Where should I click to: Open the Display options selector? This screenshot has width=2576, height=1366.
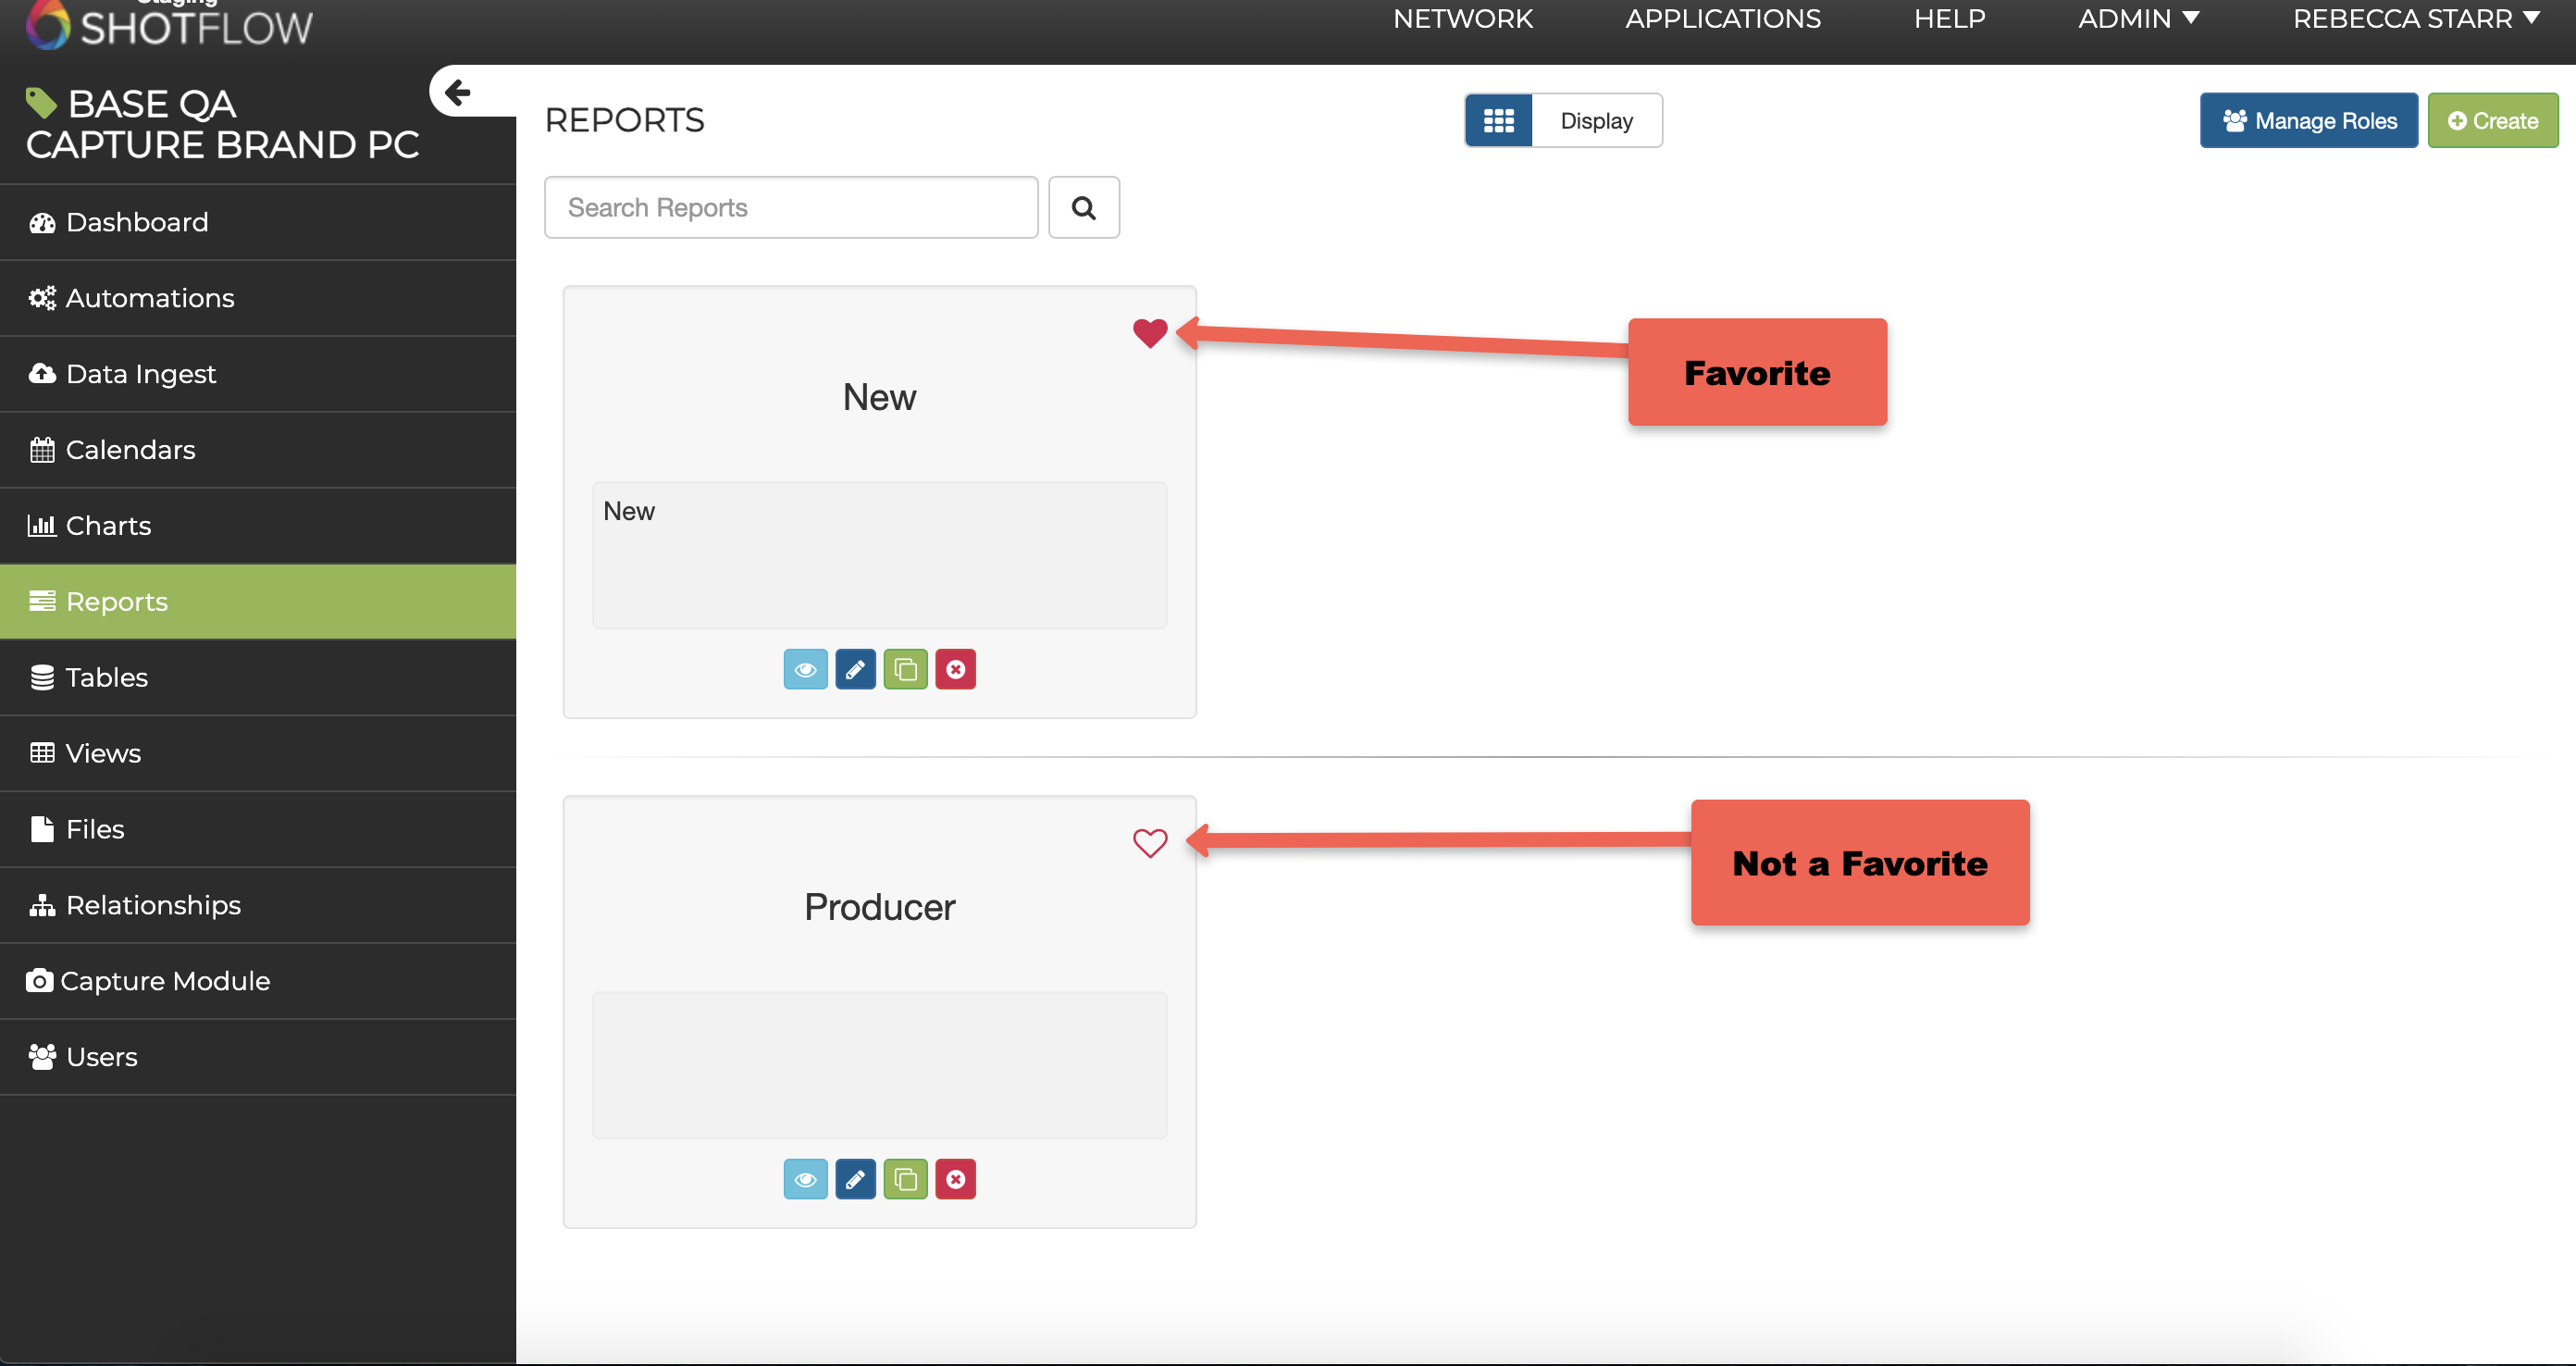click(x=1596, y=121)
